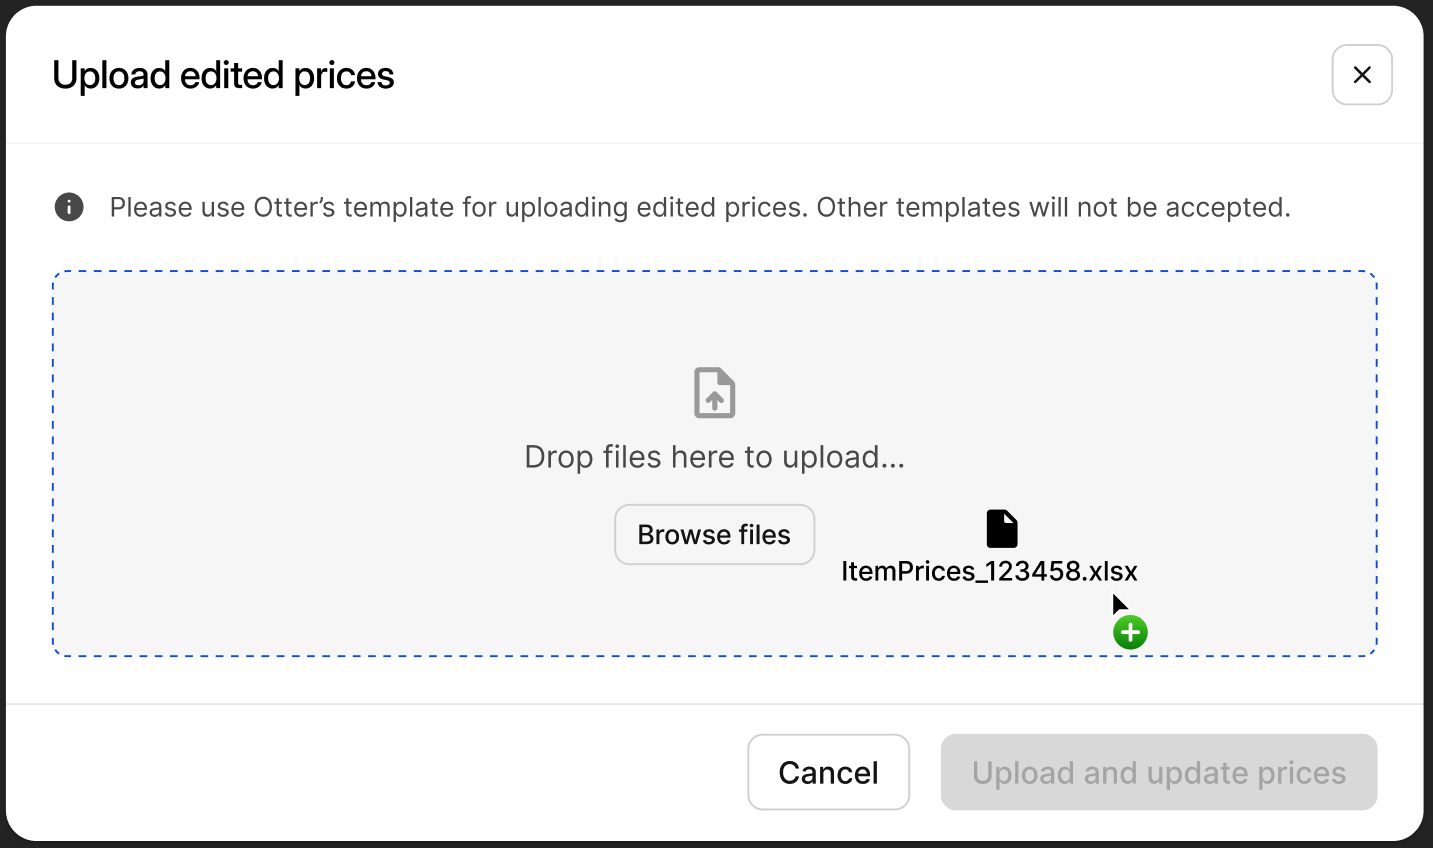
Task: Click the info circle icon
Action: [69, 207]
